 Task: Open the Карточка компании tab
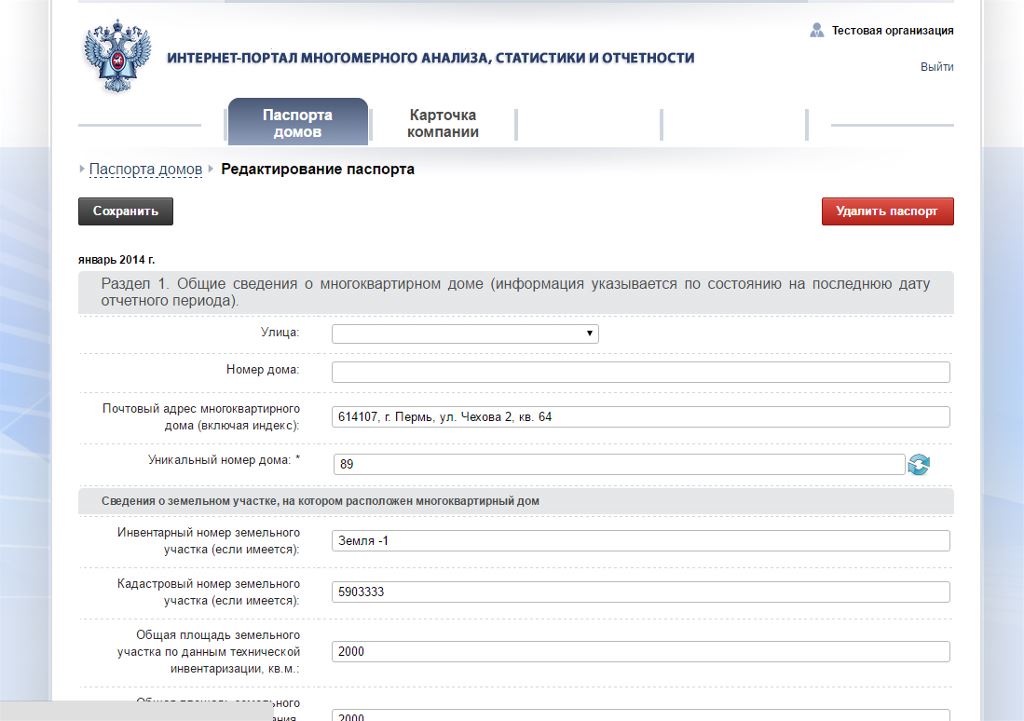[442, 123]
